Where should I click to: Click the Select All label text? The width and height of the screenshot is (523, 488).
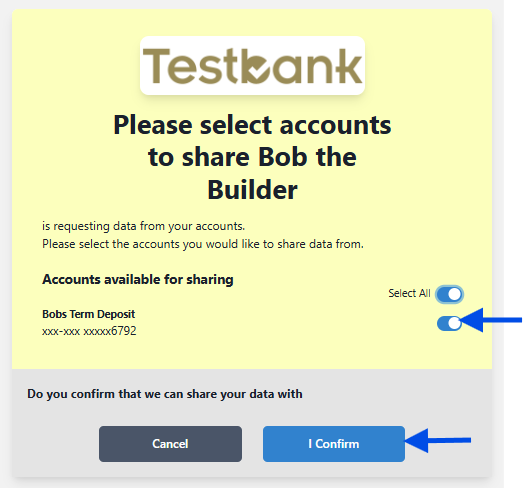tap(409, 293)
